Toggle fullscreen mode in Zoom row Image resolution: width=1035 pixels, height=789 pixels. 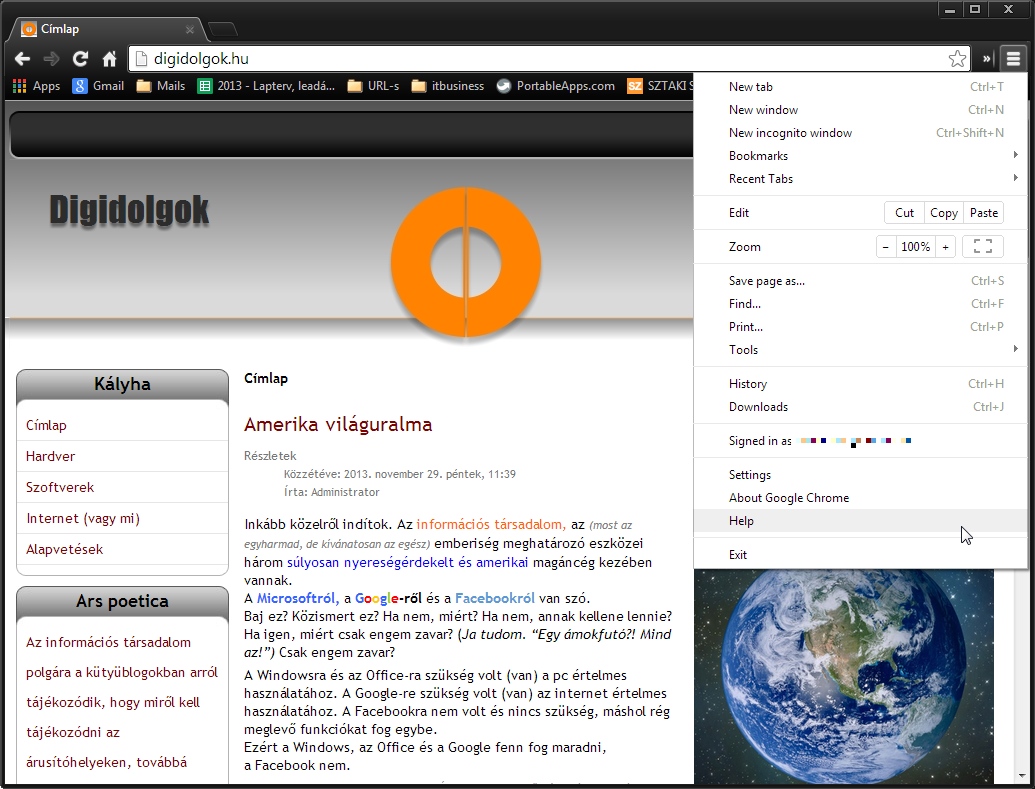point(983,246)
